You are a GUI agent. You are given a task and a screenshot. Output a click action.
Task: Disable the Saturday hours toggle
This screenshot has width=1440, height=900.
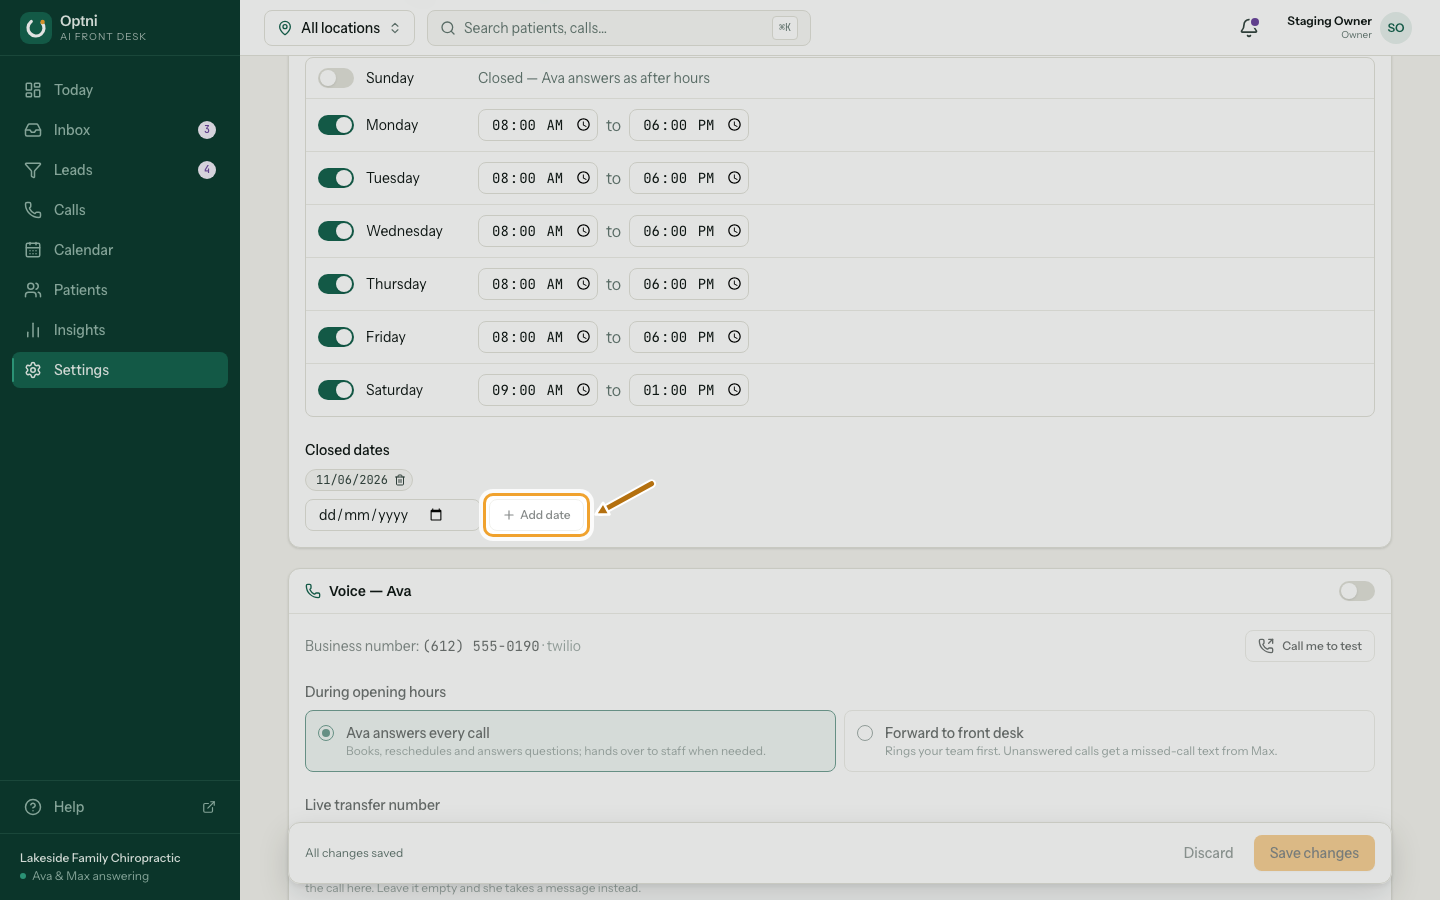coord(336,390)
